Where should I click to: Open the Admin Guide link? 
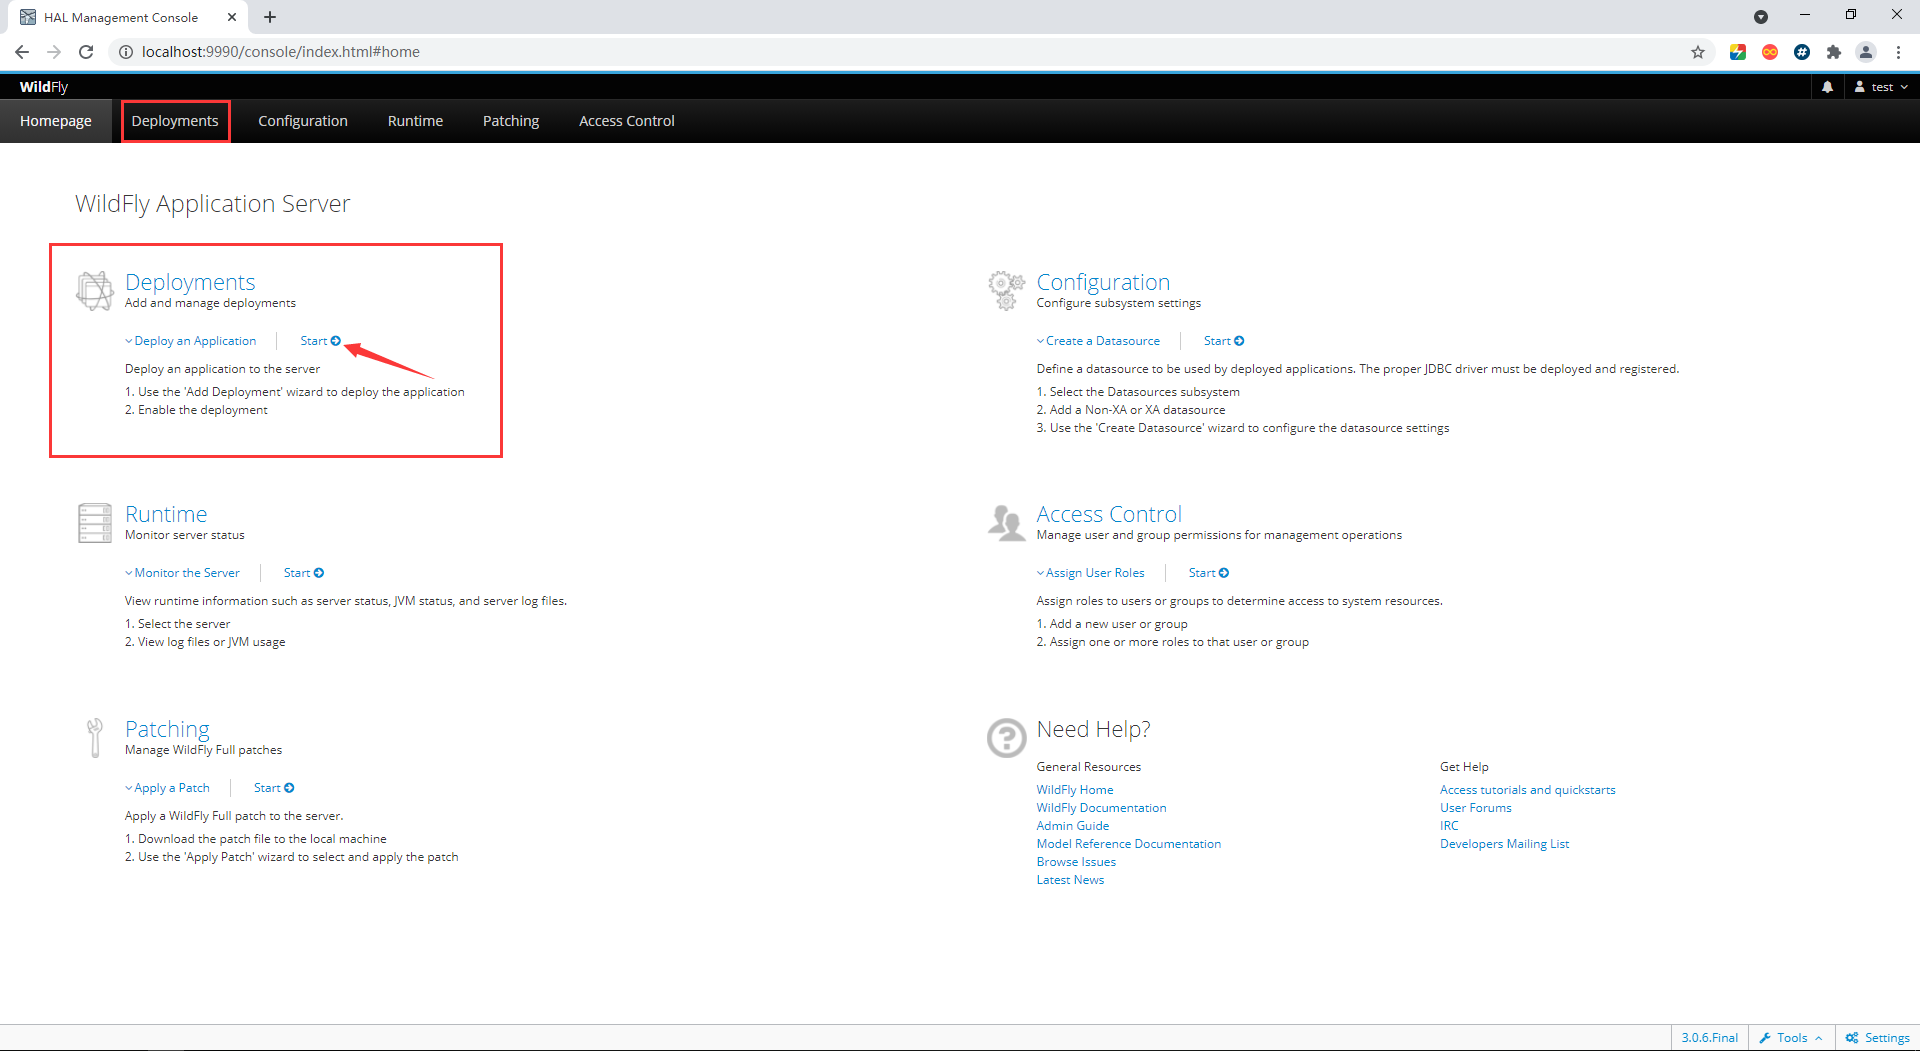[x=1073, y=826]
